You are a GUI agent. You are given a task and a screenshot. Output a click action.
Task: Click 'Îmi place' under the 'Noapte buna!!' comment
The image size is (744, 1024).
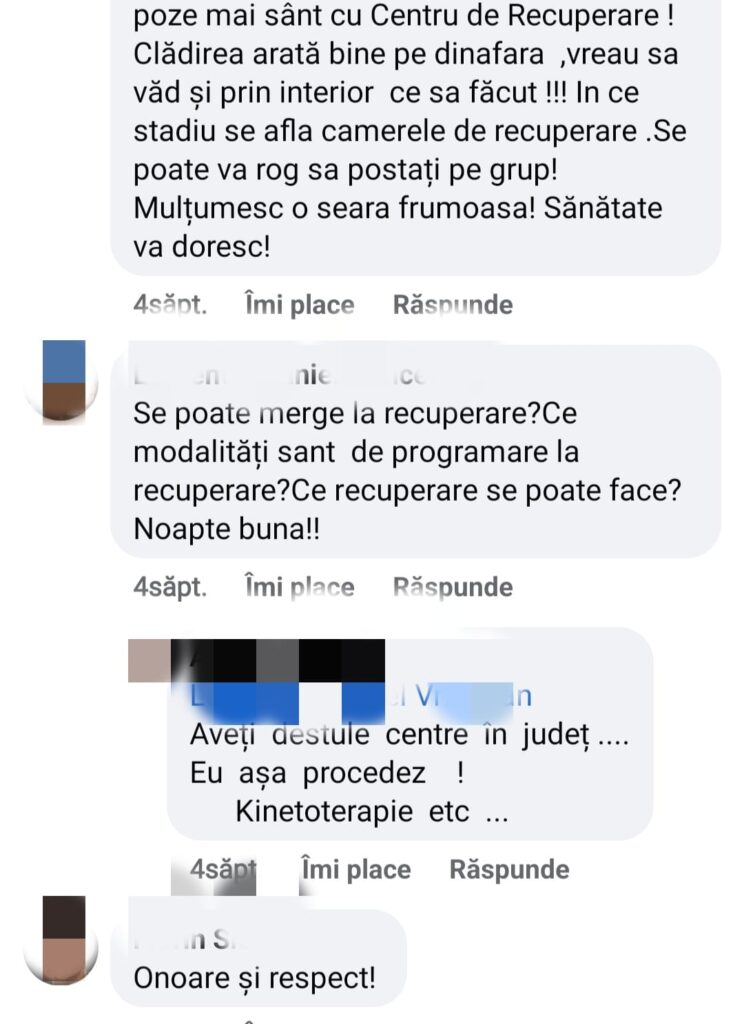[x=300, y=587]
